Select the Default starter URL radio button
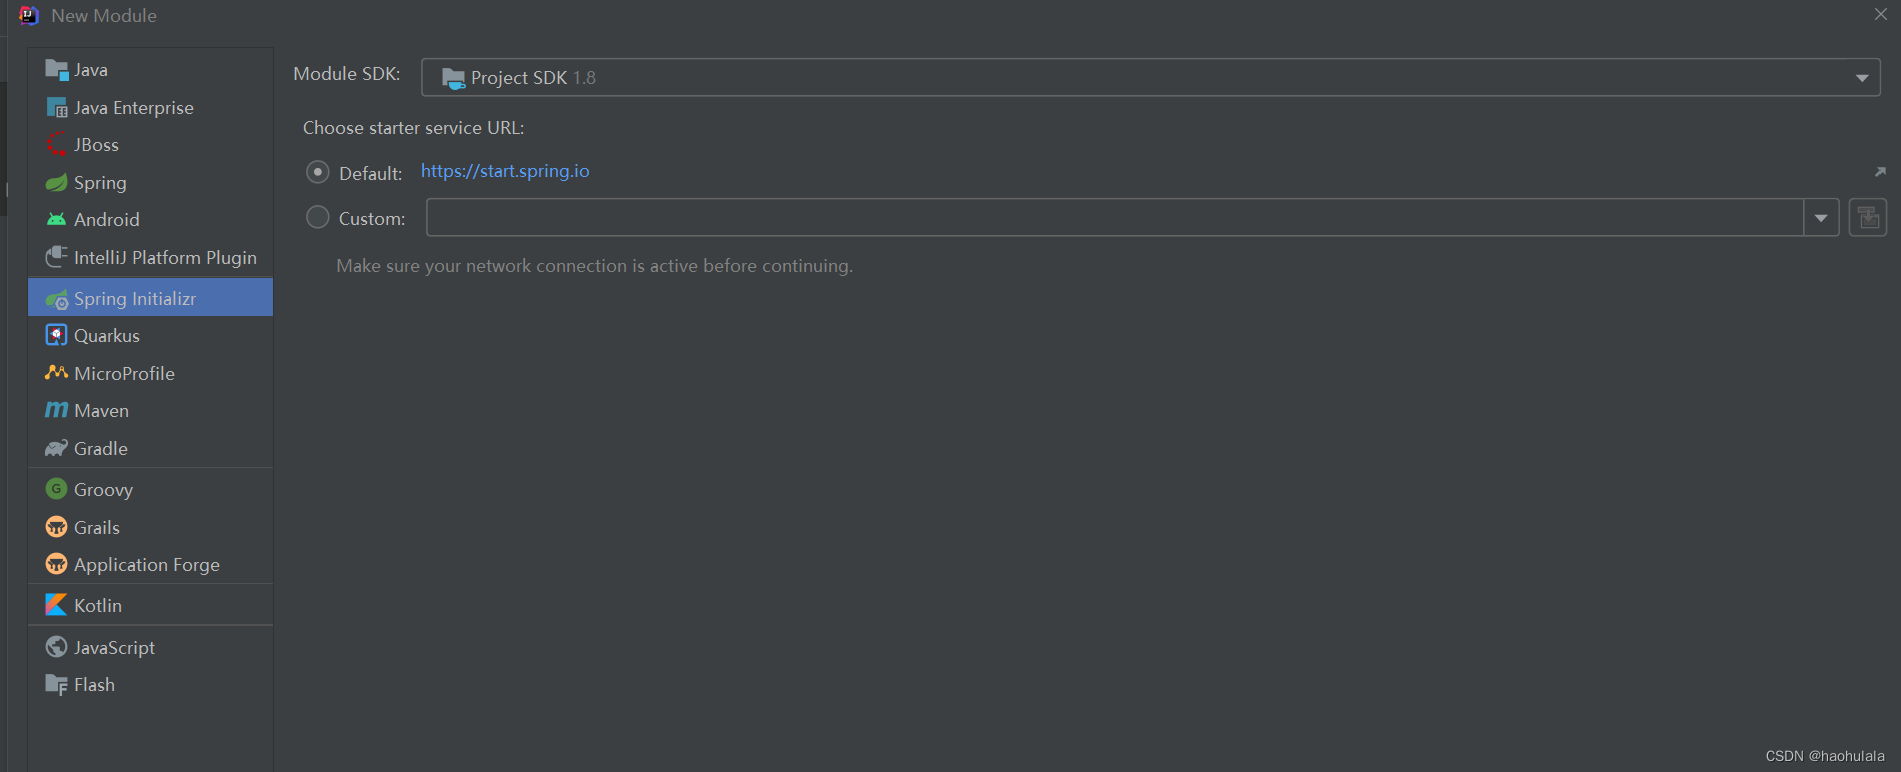The height and width of the screenshot is (772, 1901). [318, 172]
